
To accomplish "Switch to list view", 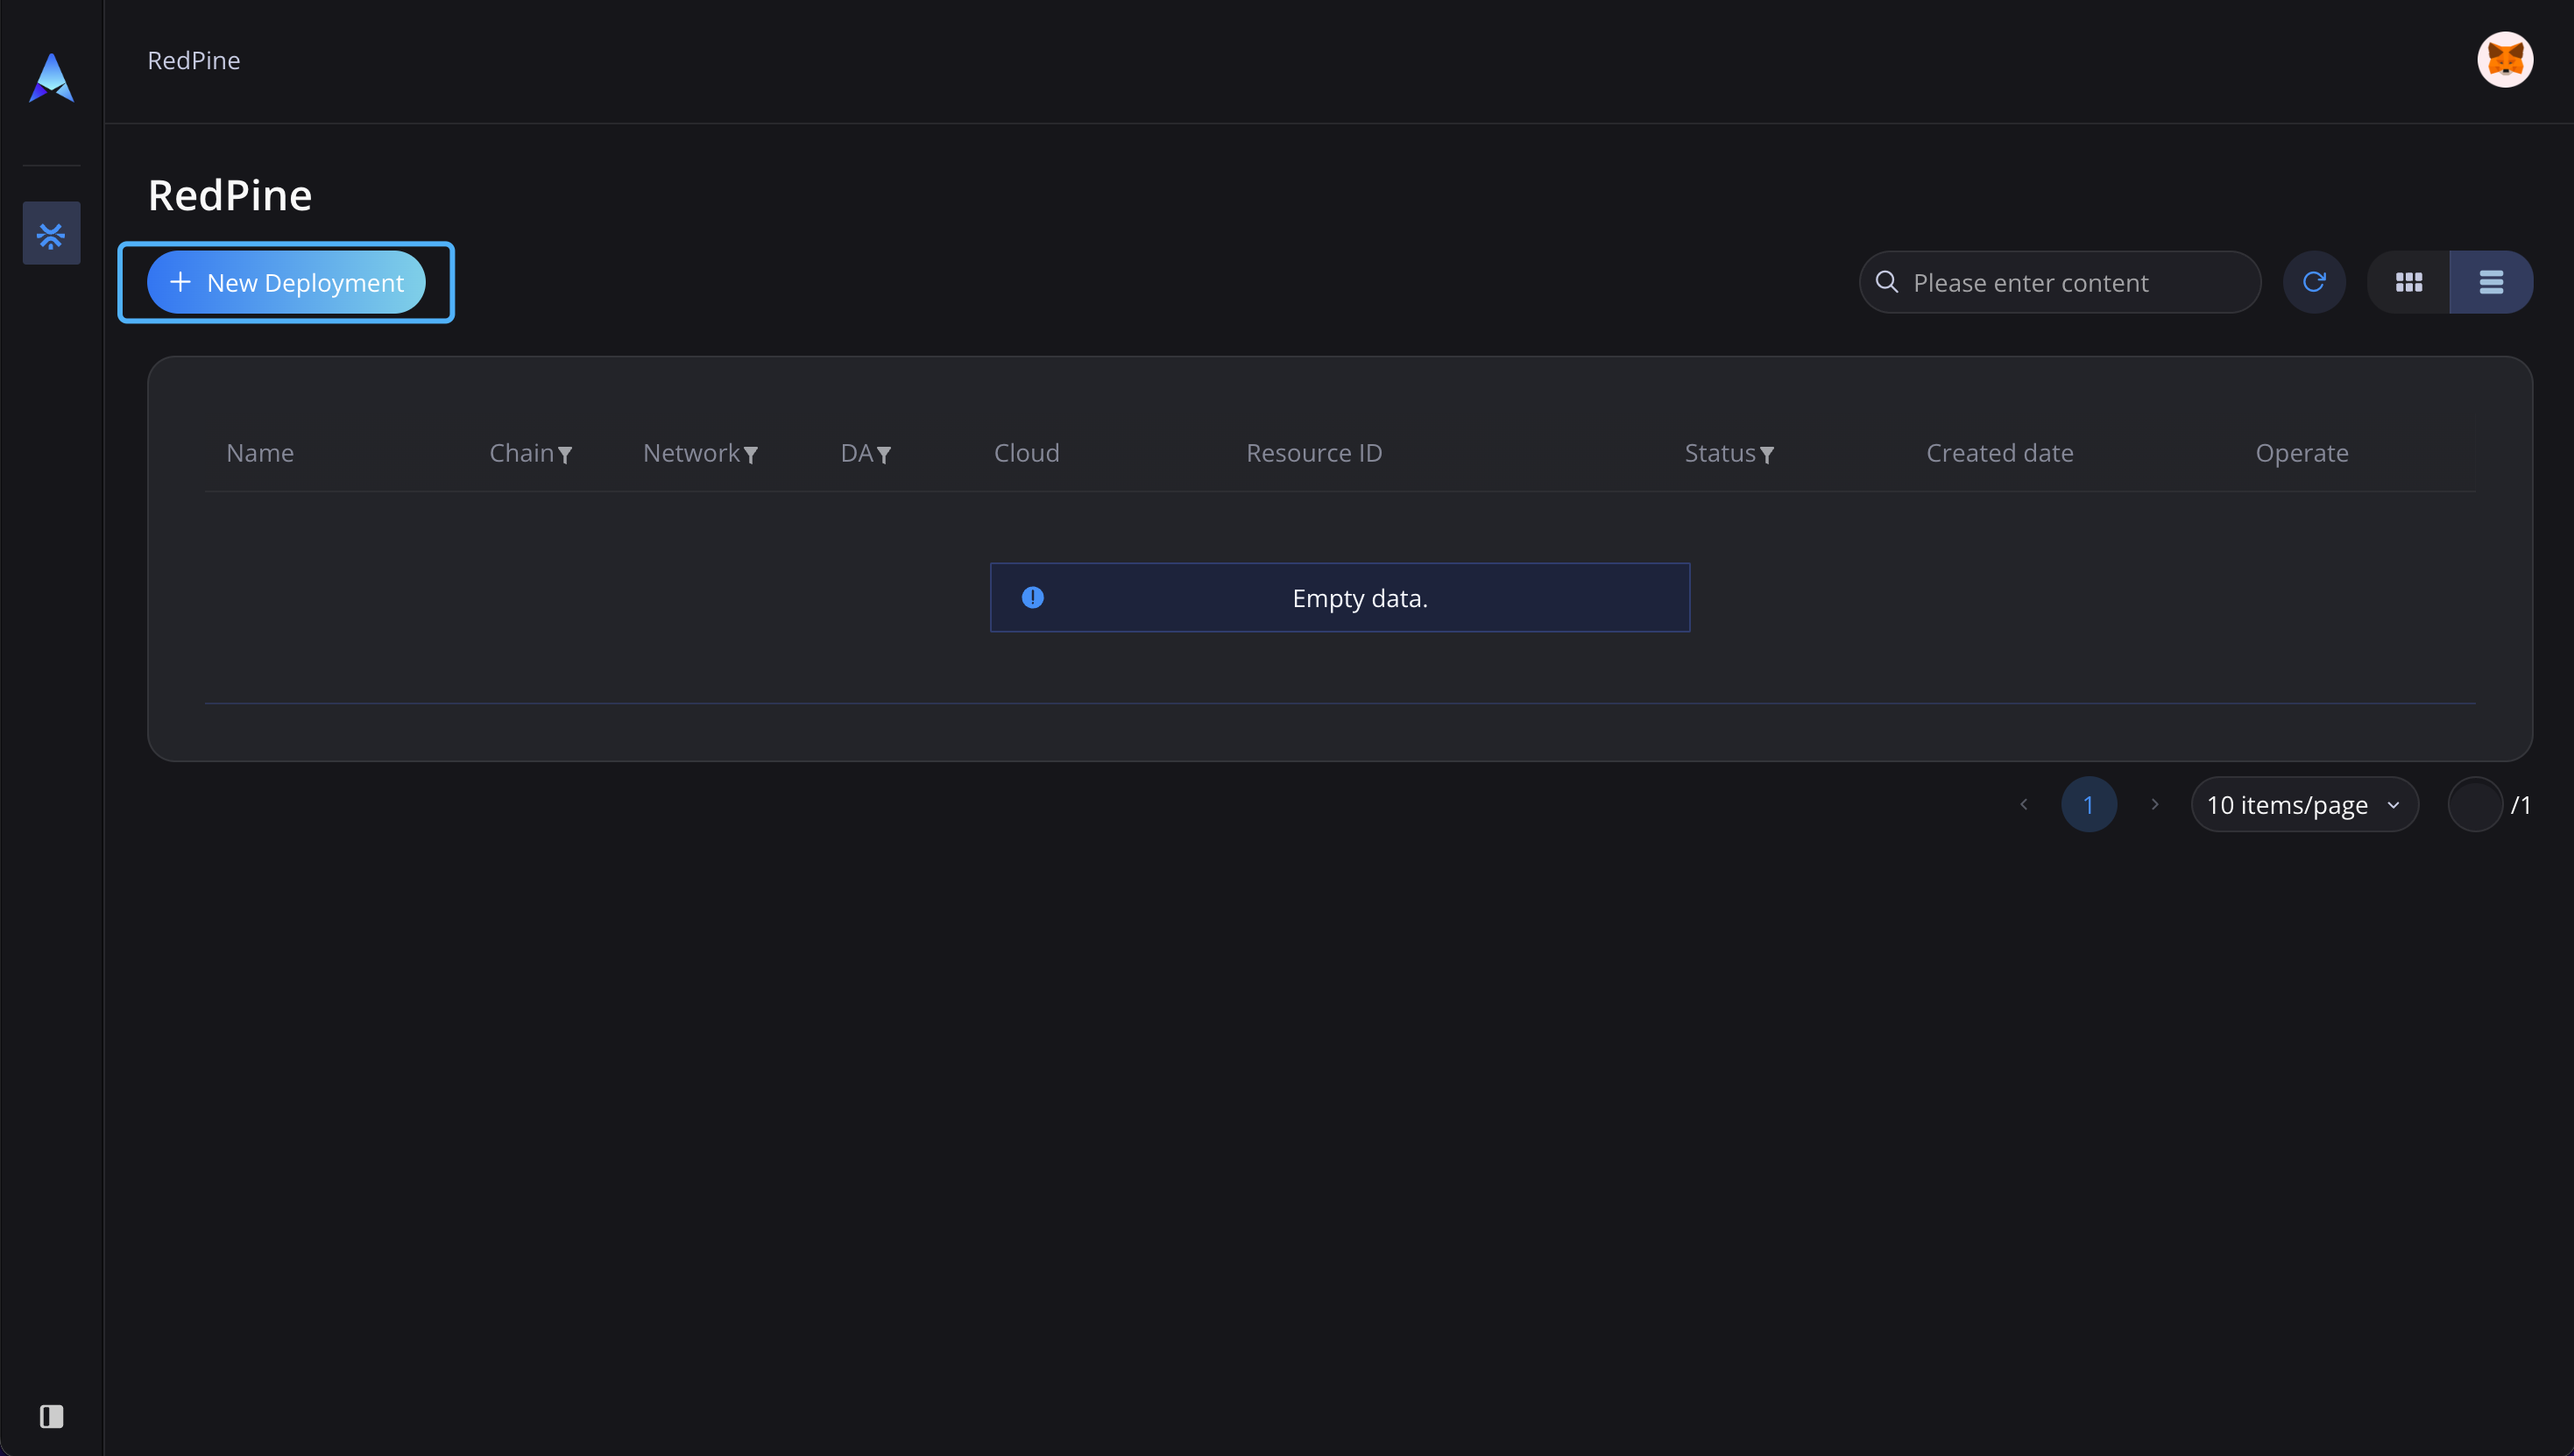I will [x=2490, y=282].
